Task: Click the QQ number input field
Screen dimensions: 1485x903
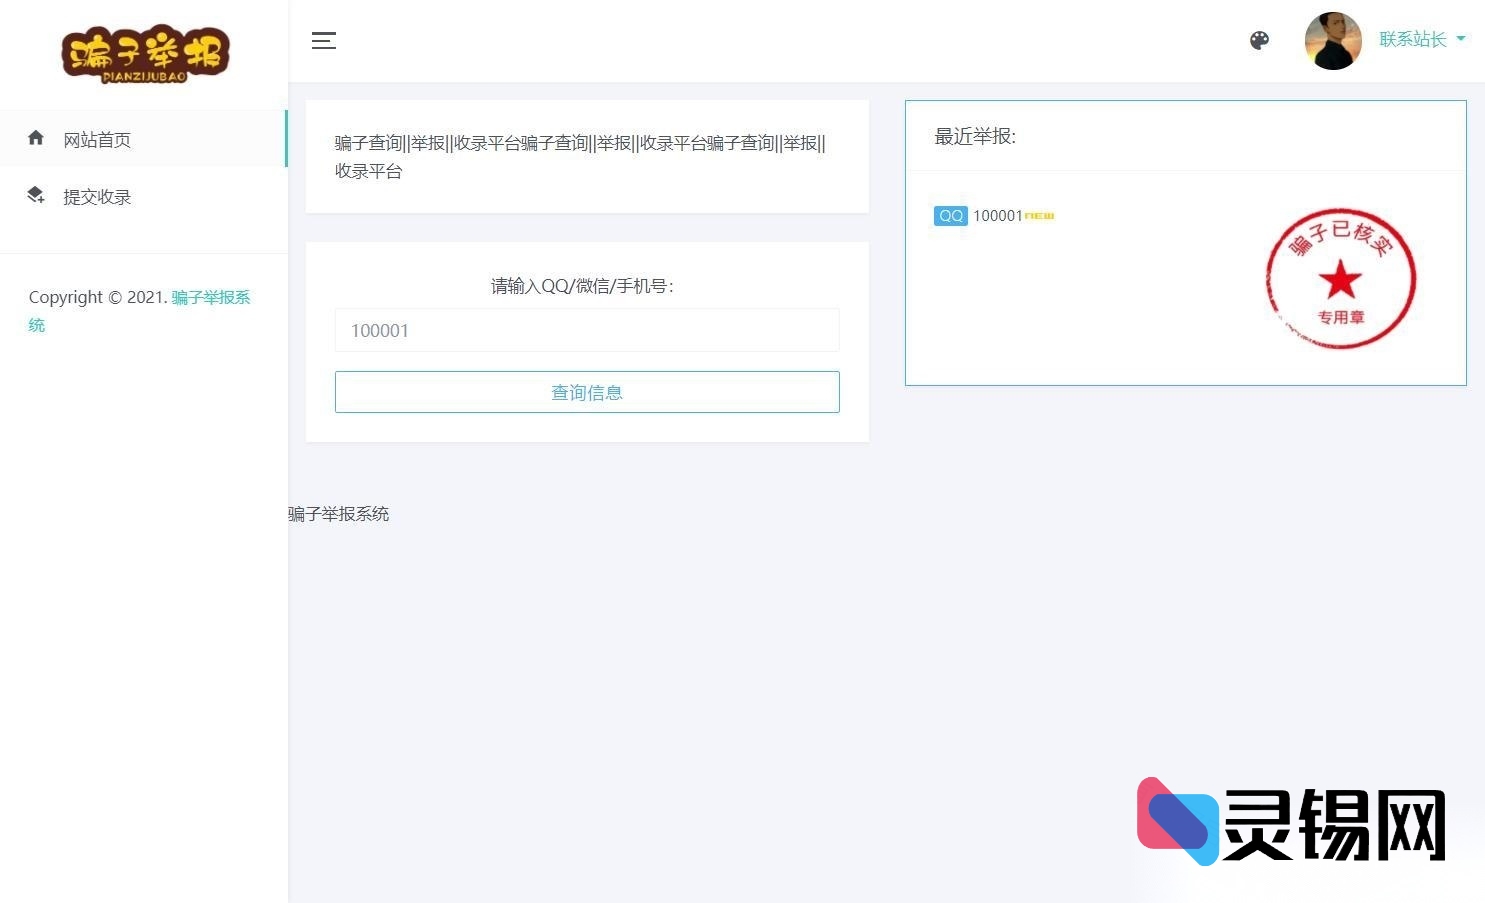Action: 587,330
